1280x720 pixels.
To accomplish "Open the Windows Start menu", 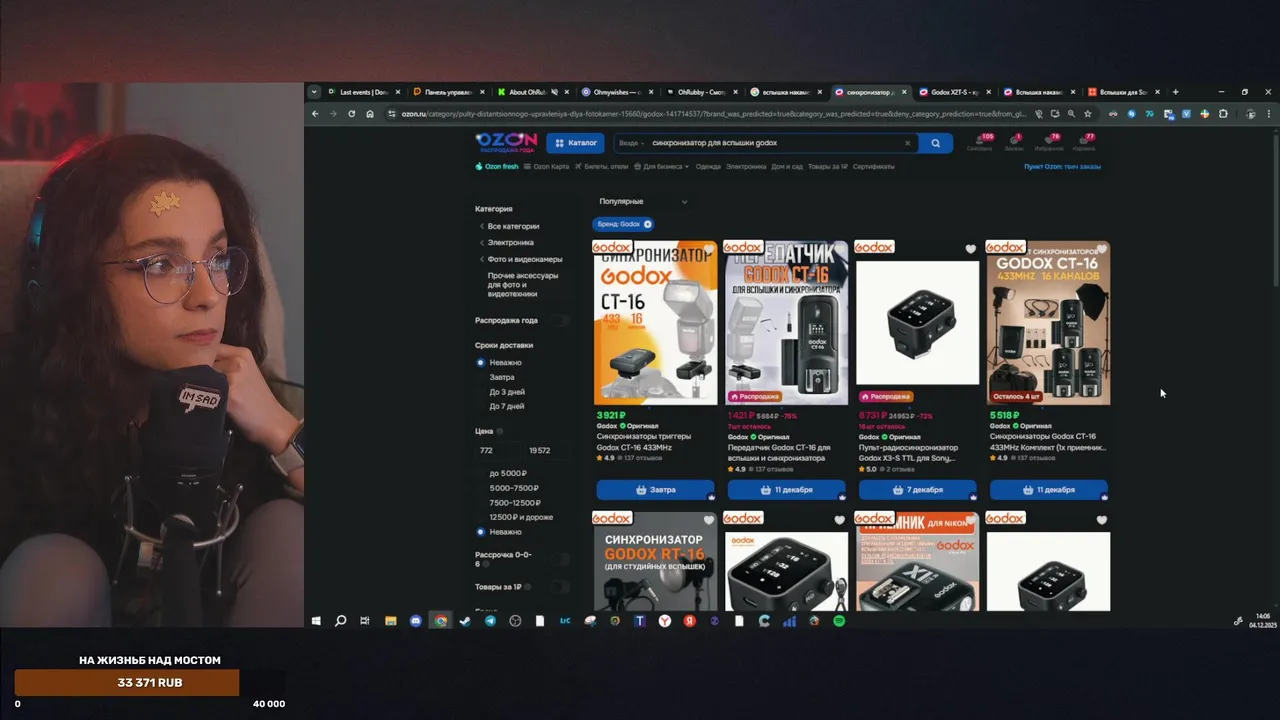I will [x=316, y=621].
